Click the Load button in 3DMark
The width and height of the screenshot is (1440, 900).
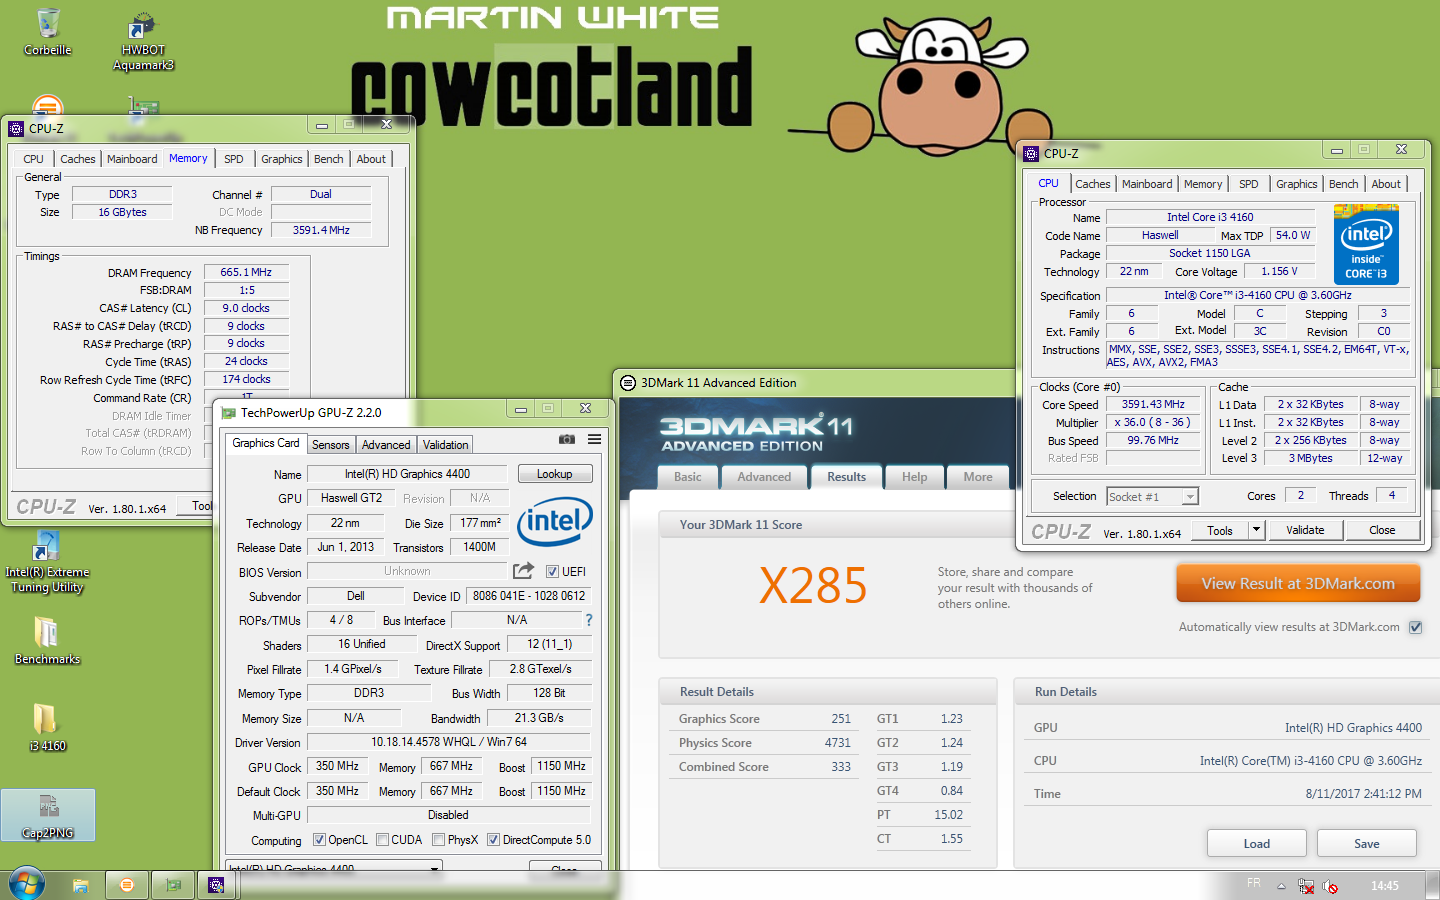[x=1257, y=843]
